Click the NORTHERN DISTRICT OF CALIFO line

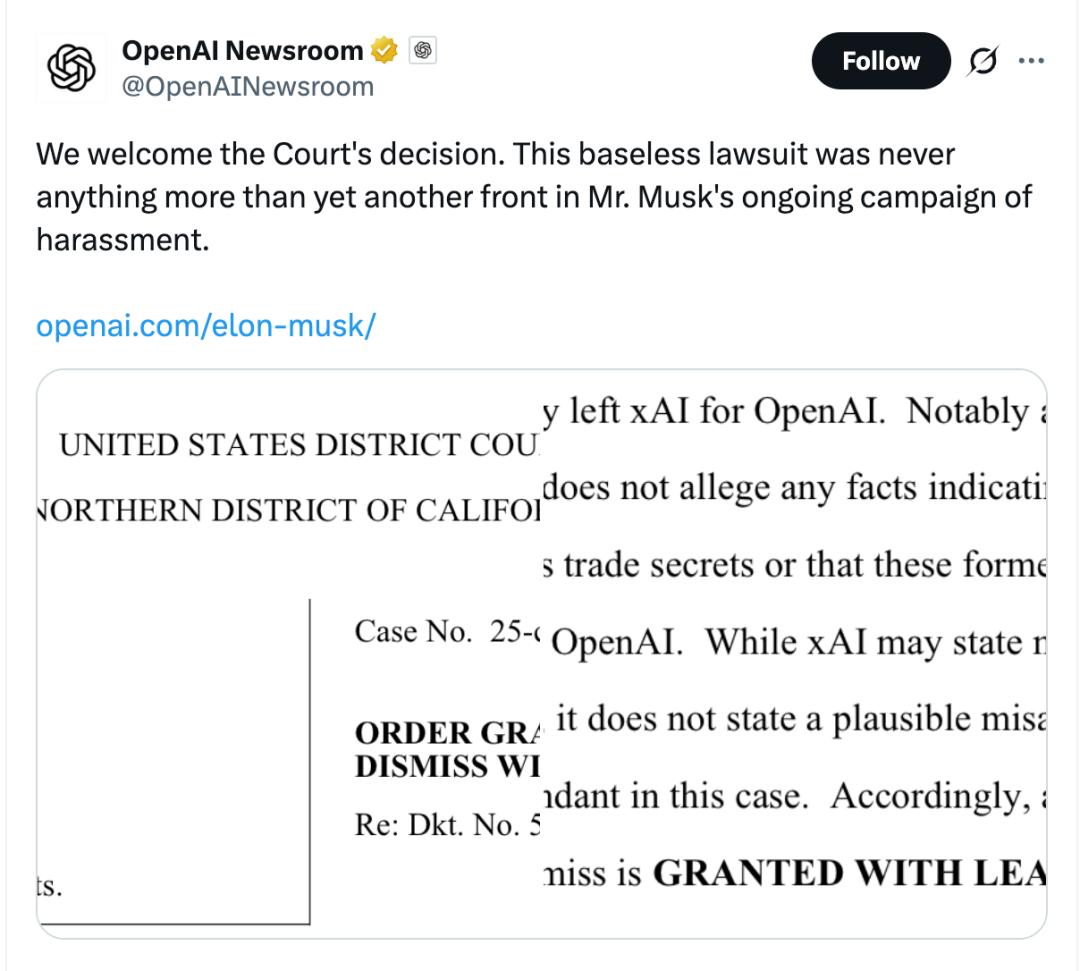(x=289, y=510)
